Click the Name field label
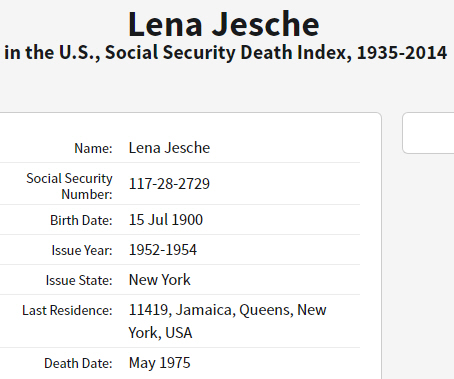This screenshot has height=379, width=454. [93, 148]
